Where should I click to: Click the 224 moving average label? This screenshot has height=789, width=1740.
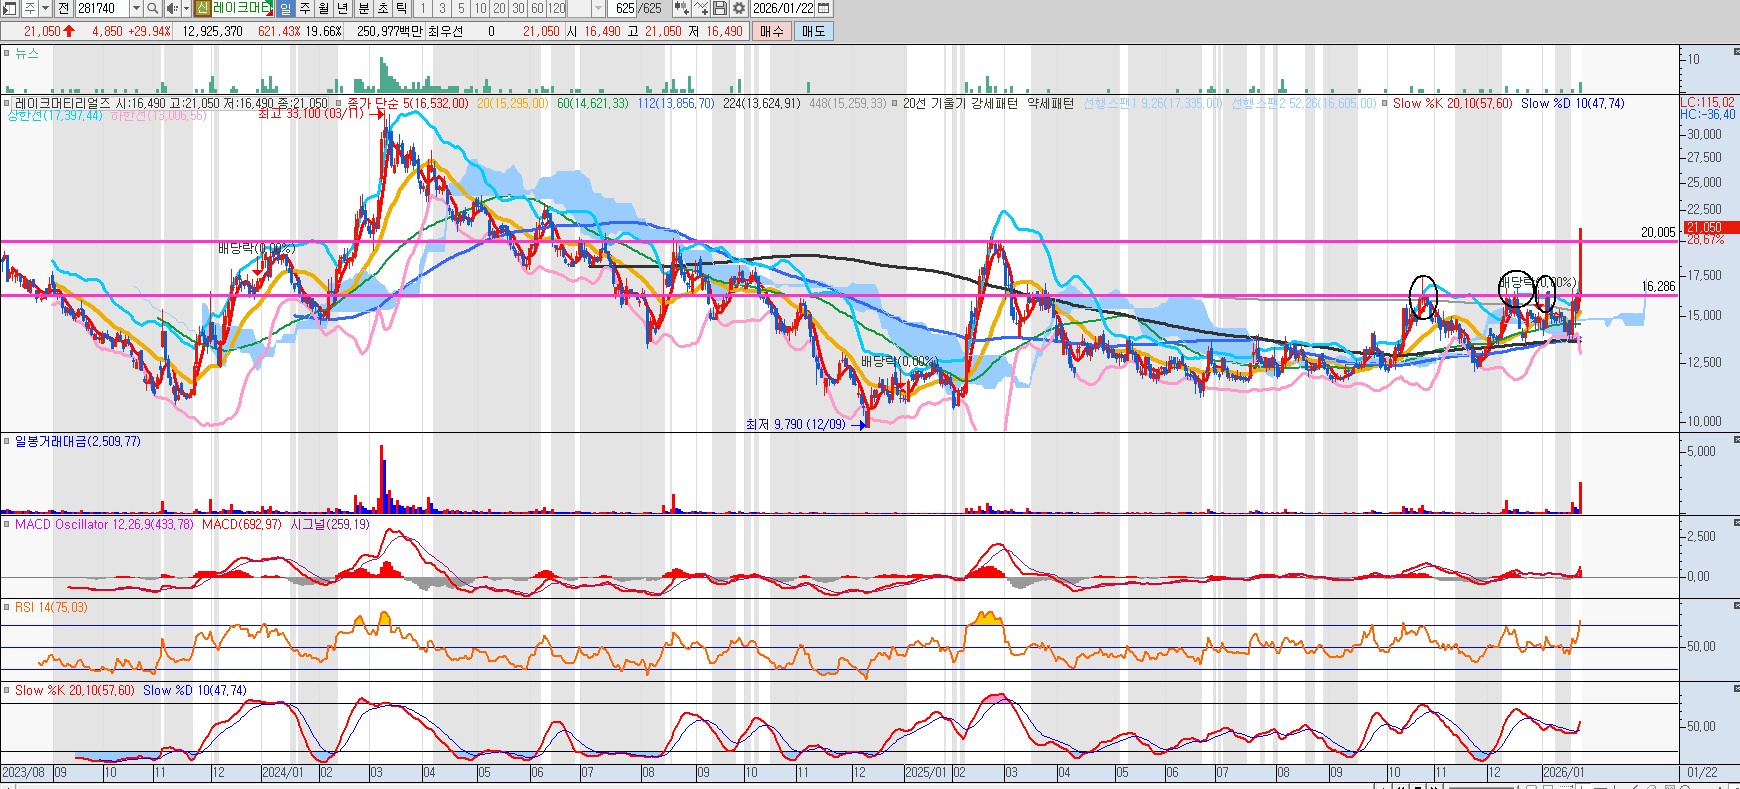762,103
